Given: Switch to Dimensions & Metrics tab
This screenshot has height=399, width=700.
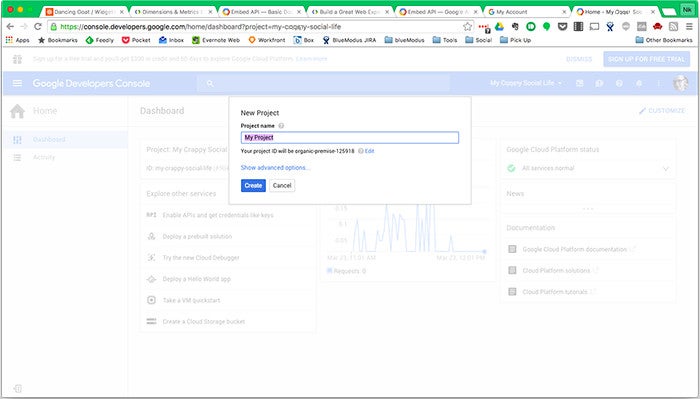Looking at the screenshot, I should (x=172, y=12).
